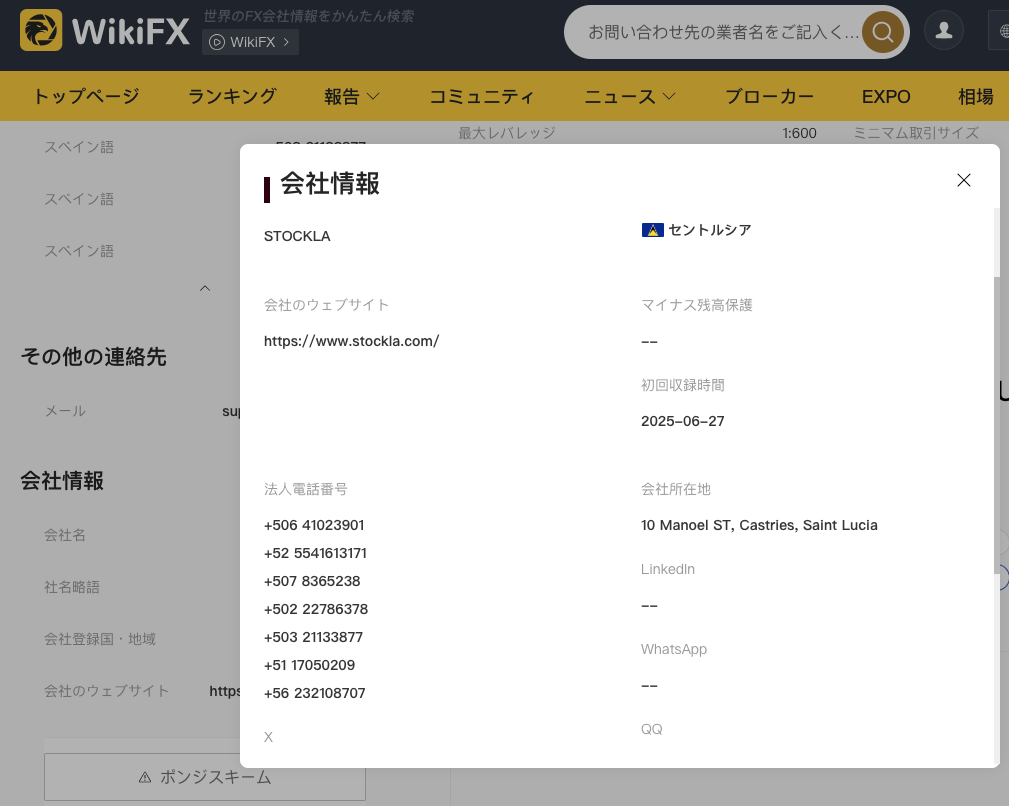Click the warning triangle on ポンジスキーム
1009x806 pixels.
(145, 778)
